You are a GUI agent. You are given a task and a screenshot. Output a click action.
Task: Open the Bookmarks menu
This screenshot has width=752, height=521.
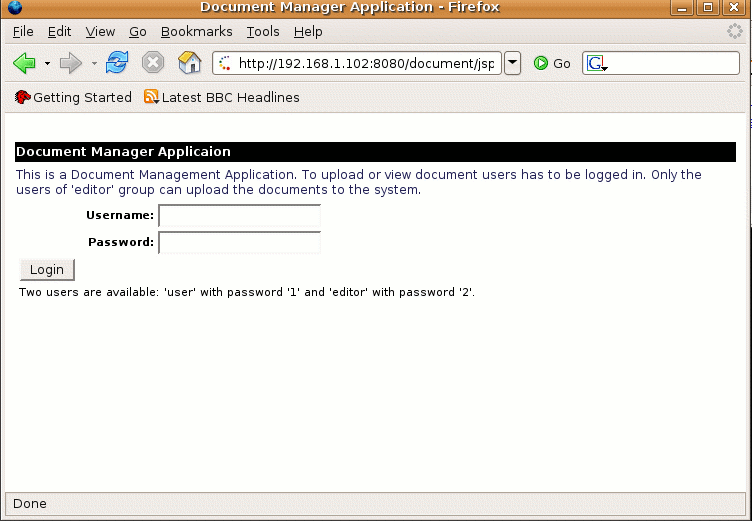197,32
